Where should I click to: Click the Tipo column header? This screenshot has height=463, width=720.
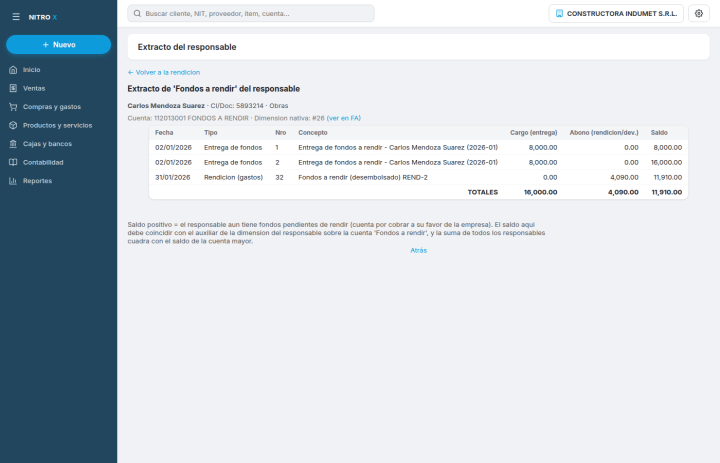(x=210, y=132)
